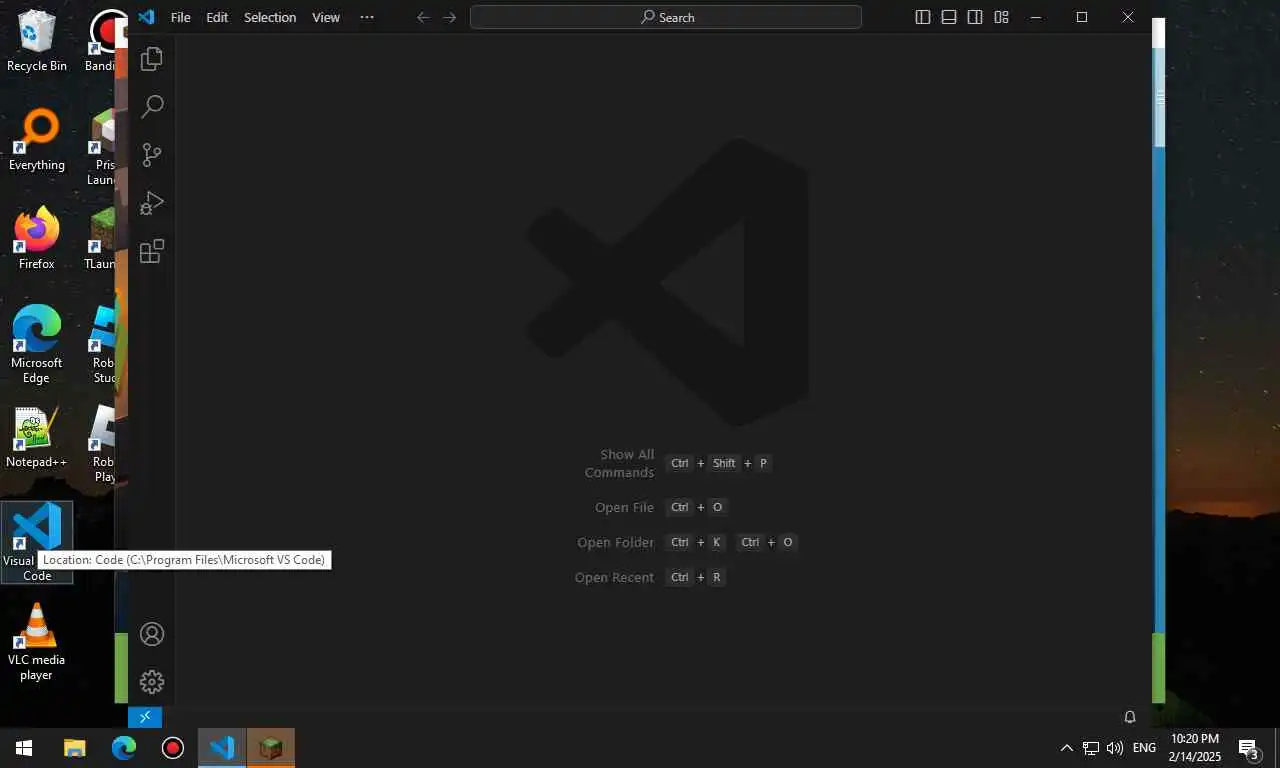Go back with the left arrow
The height and width of the screenshot is (768, 1280).
(423, 17)
